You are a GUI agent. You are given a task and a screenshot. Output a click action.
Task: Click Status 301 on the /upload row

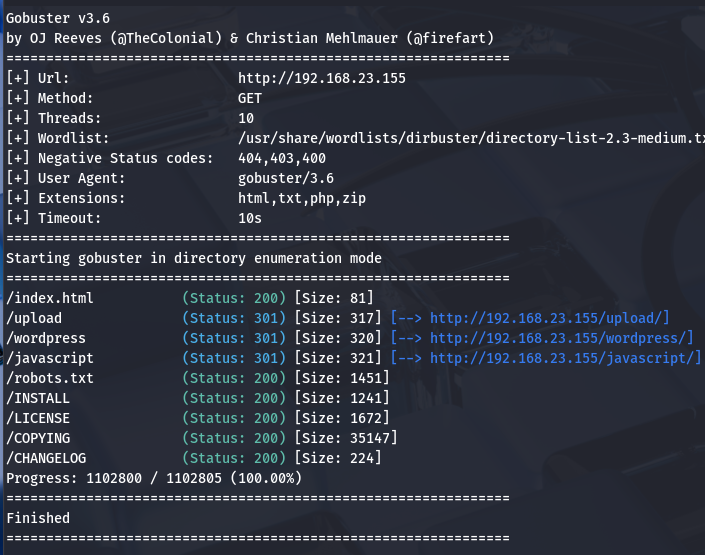234,318
